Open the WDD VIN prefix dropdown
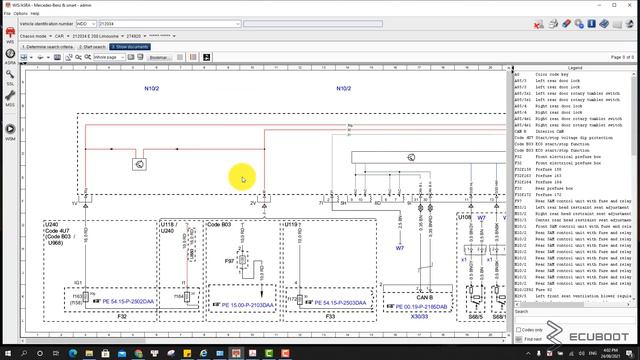640x360 pixels. 93,24
